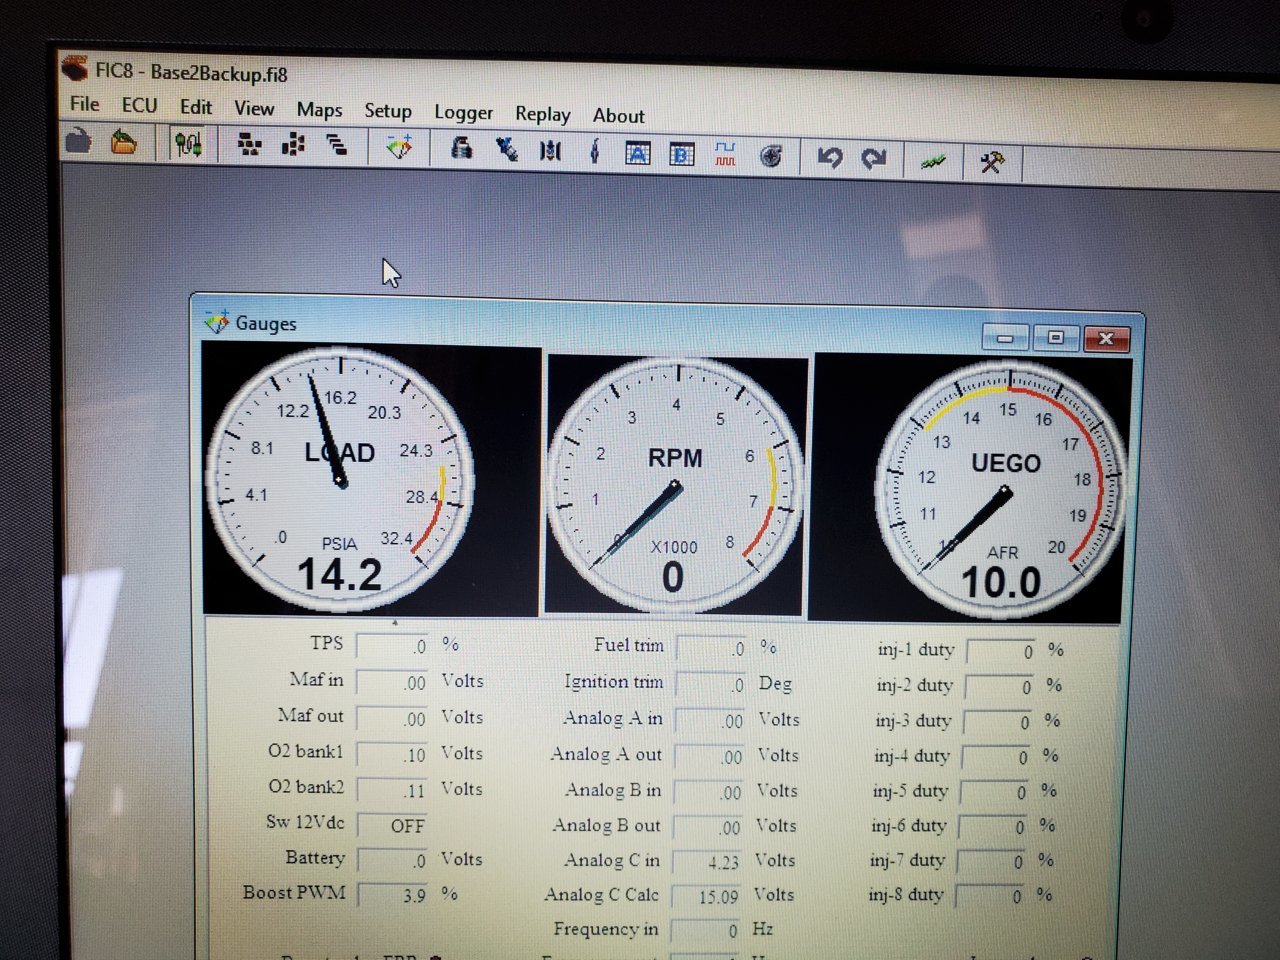
Task: Click the green logger graph icon
Action: (x=933, y=161)
